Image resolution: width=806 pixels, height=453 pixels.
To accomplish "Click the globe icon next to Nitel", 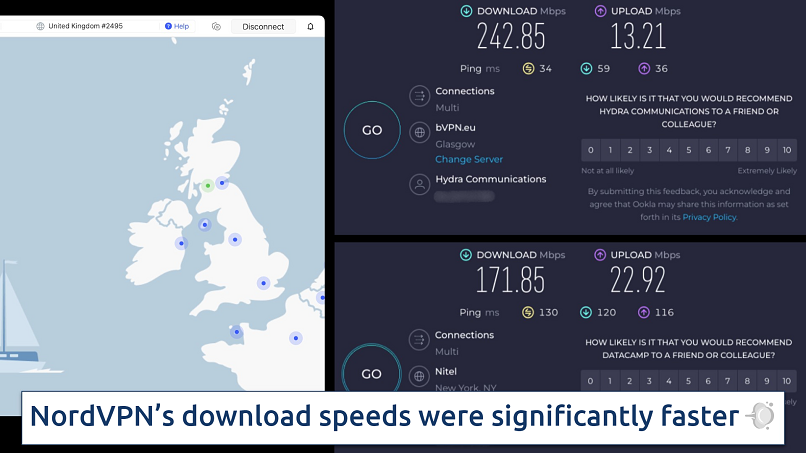I will [x=419, y=378].
